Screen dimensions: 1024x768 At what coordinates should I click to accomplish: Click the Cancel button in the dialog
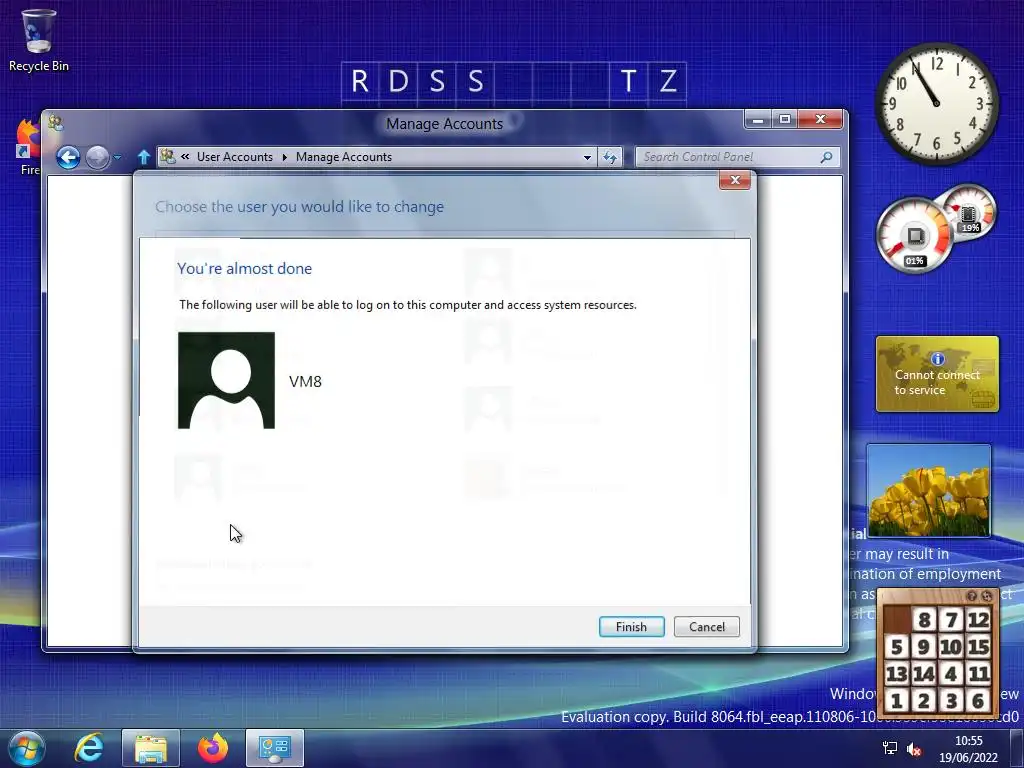pyautogui.click(x=707, y=627)
